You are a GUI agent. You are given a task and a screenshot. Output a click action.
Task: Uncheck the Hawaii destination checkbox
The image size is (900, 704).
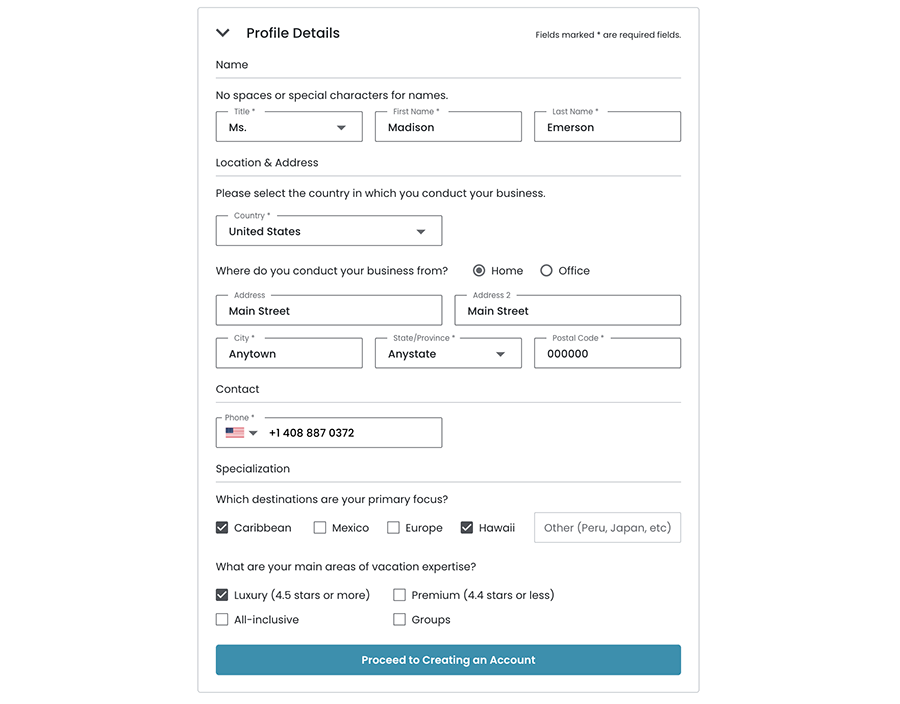467,528
